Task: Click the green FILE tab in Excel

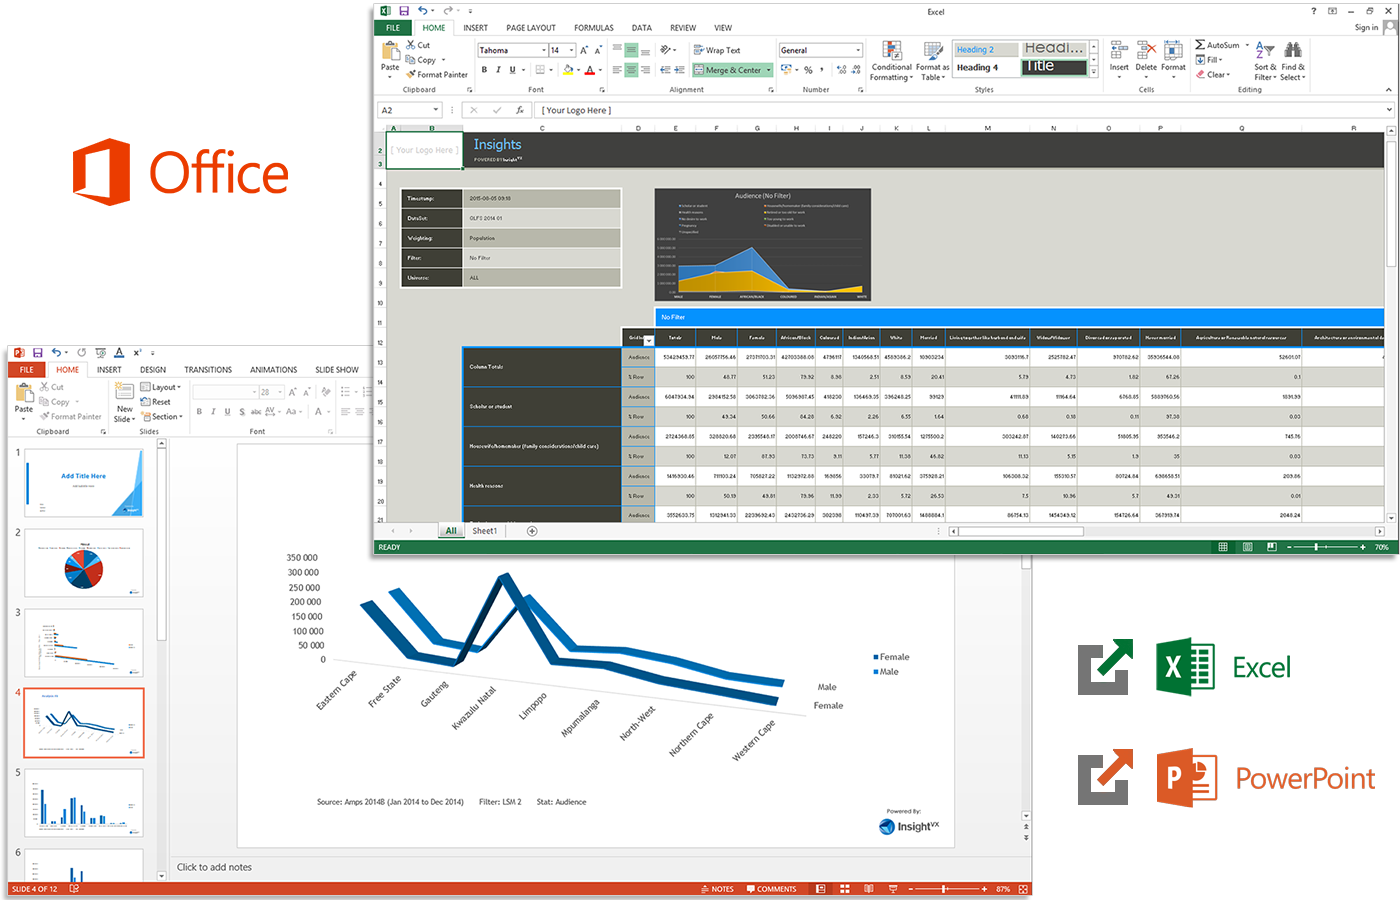Action: [x=393, y=28]
